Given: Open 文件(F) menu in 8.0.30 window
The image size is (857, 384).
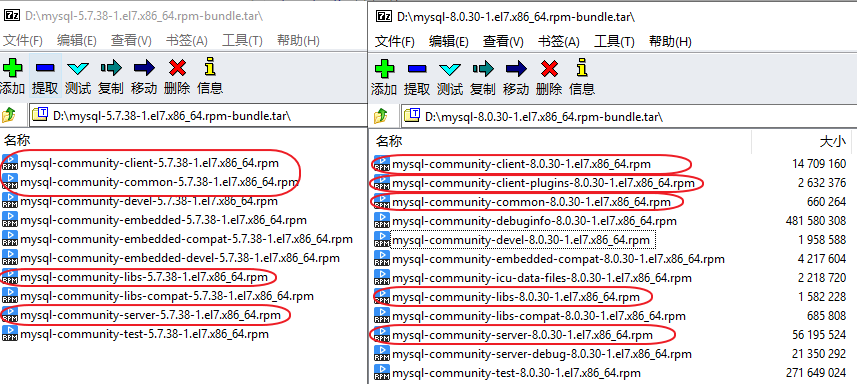Looking at the screenshot, I should [x=395, y=42].
